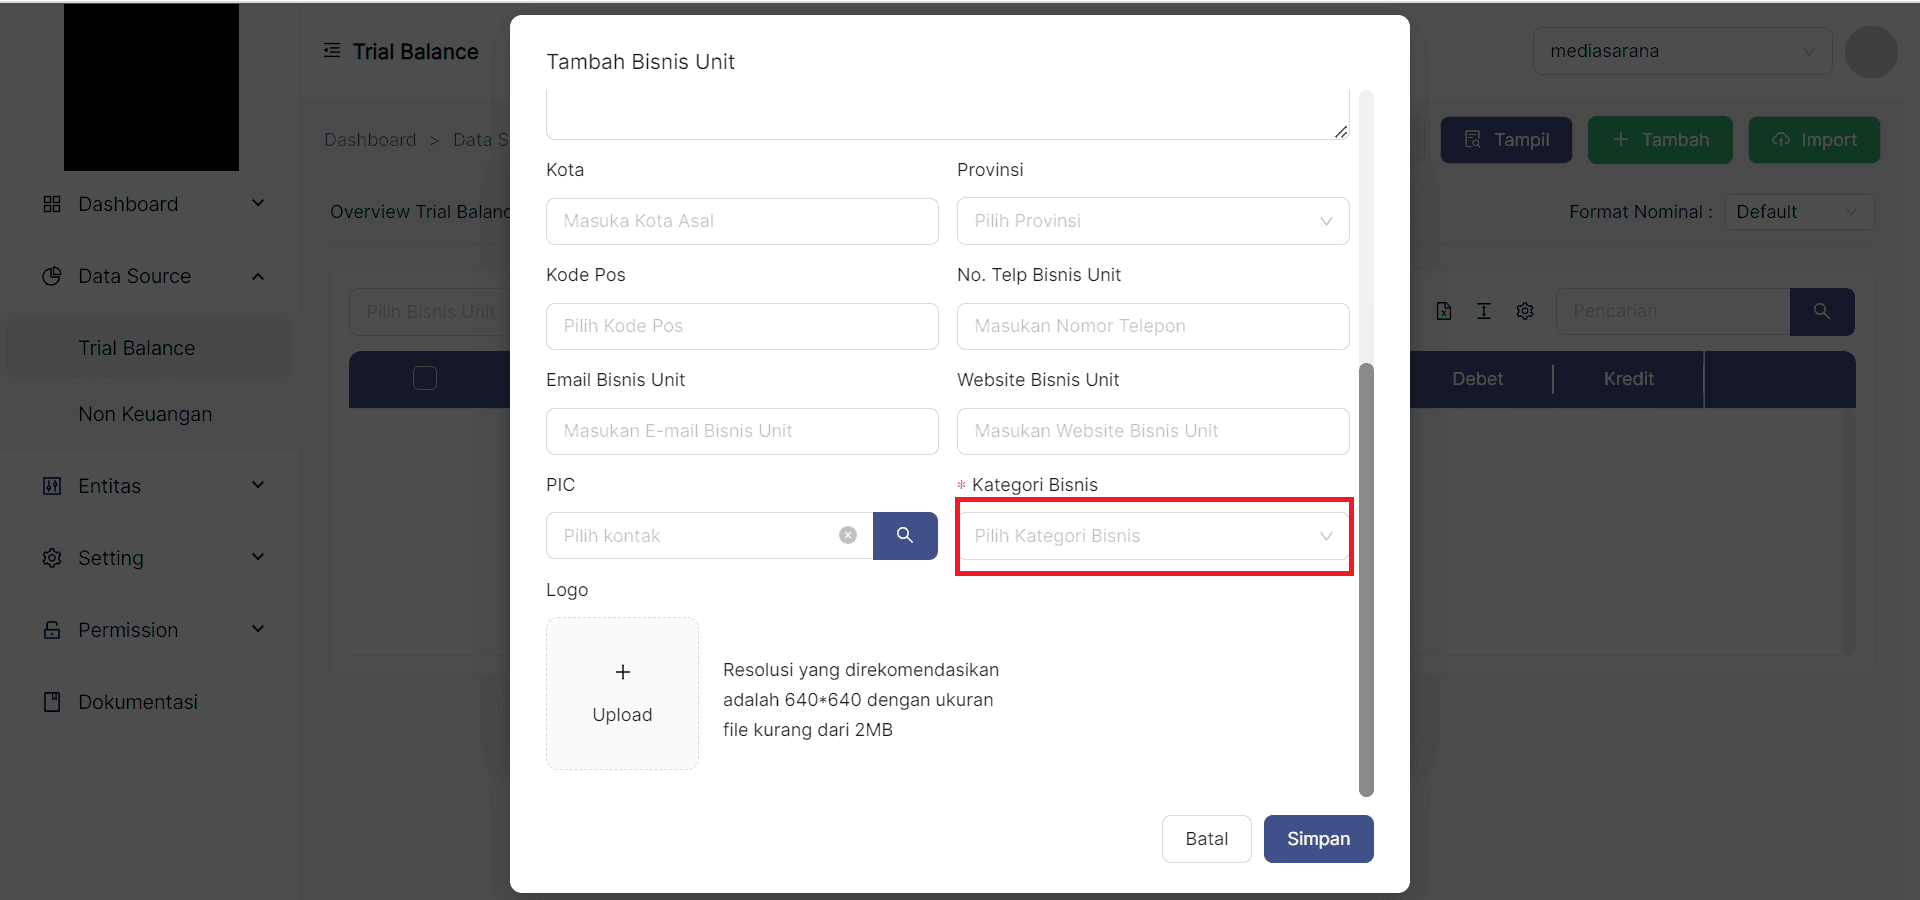Image resolution: width=1920 pixels, height=900 pixels.
Task: Click the Batal button
Action: point(1206,839)
